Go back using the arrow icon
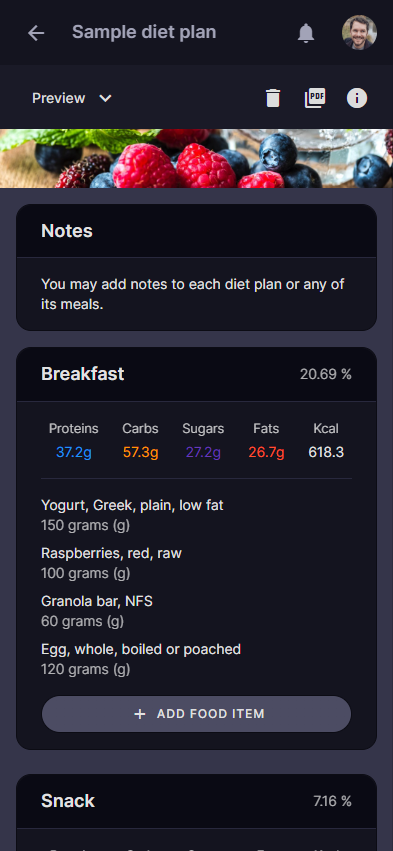Screen dimensions: 393x851 (x=36, y=33)
